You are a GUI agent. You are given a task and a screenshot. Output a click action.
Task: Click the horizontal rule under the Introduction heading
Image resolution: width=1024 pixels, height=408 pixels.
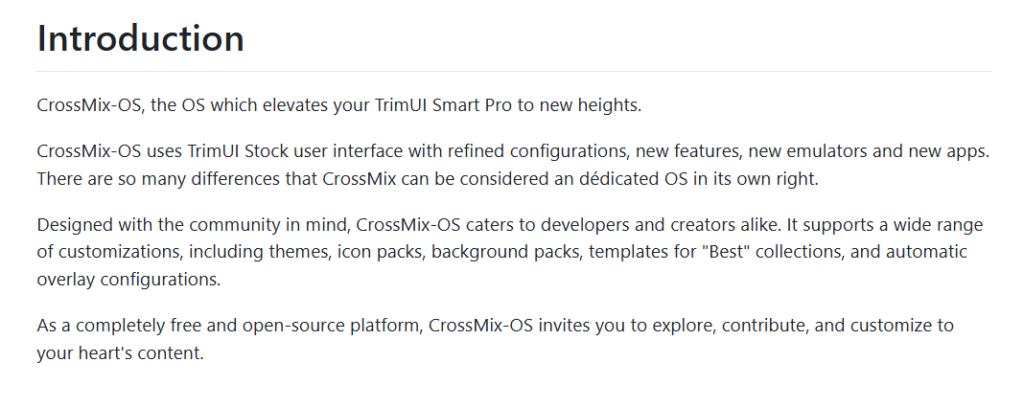pos(515,71)
